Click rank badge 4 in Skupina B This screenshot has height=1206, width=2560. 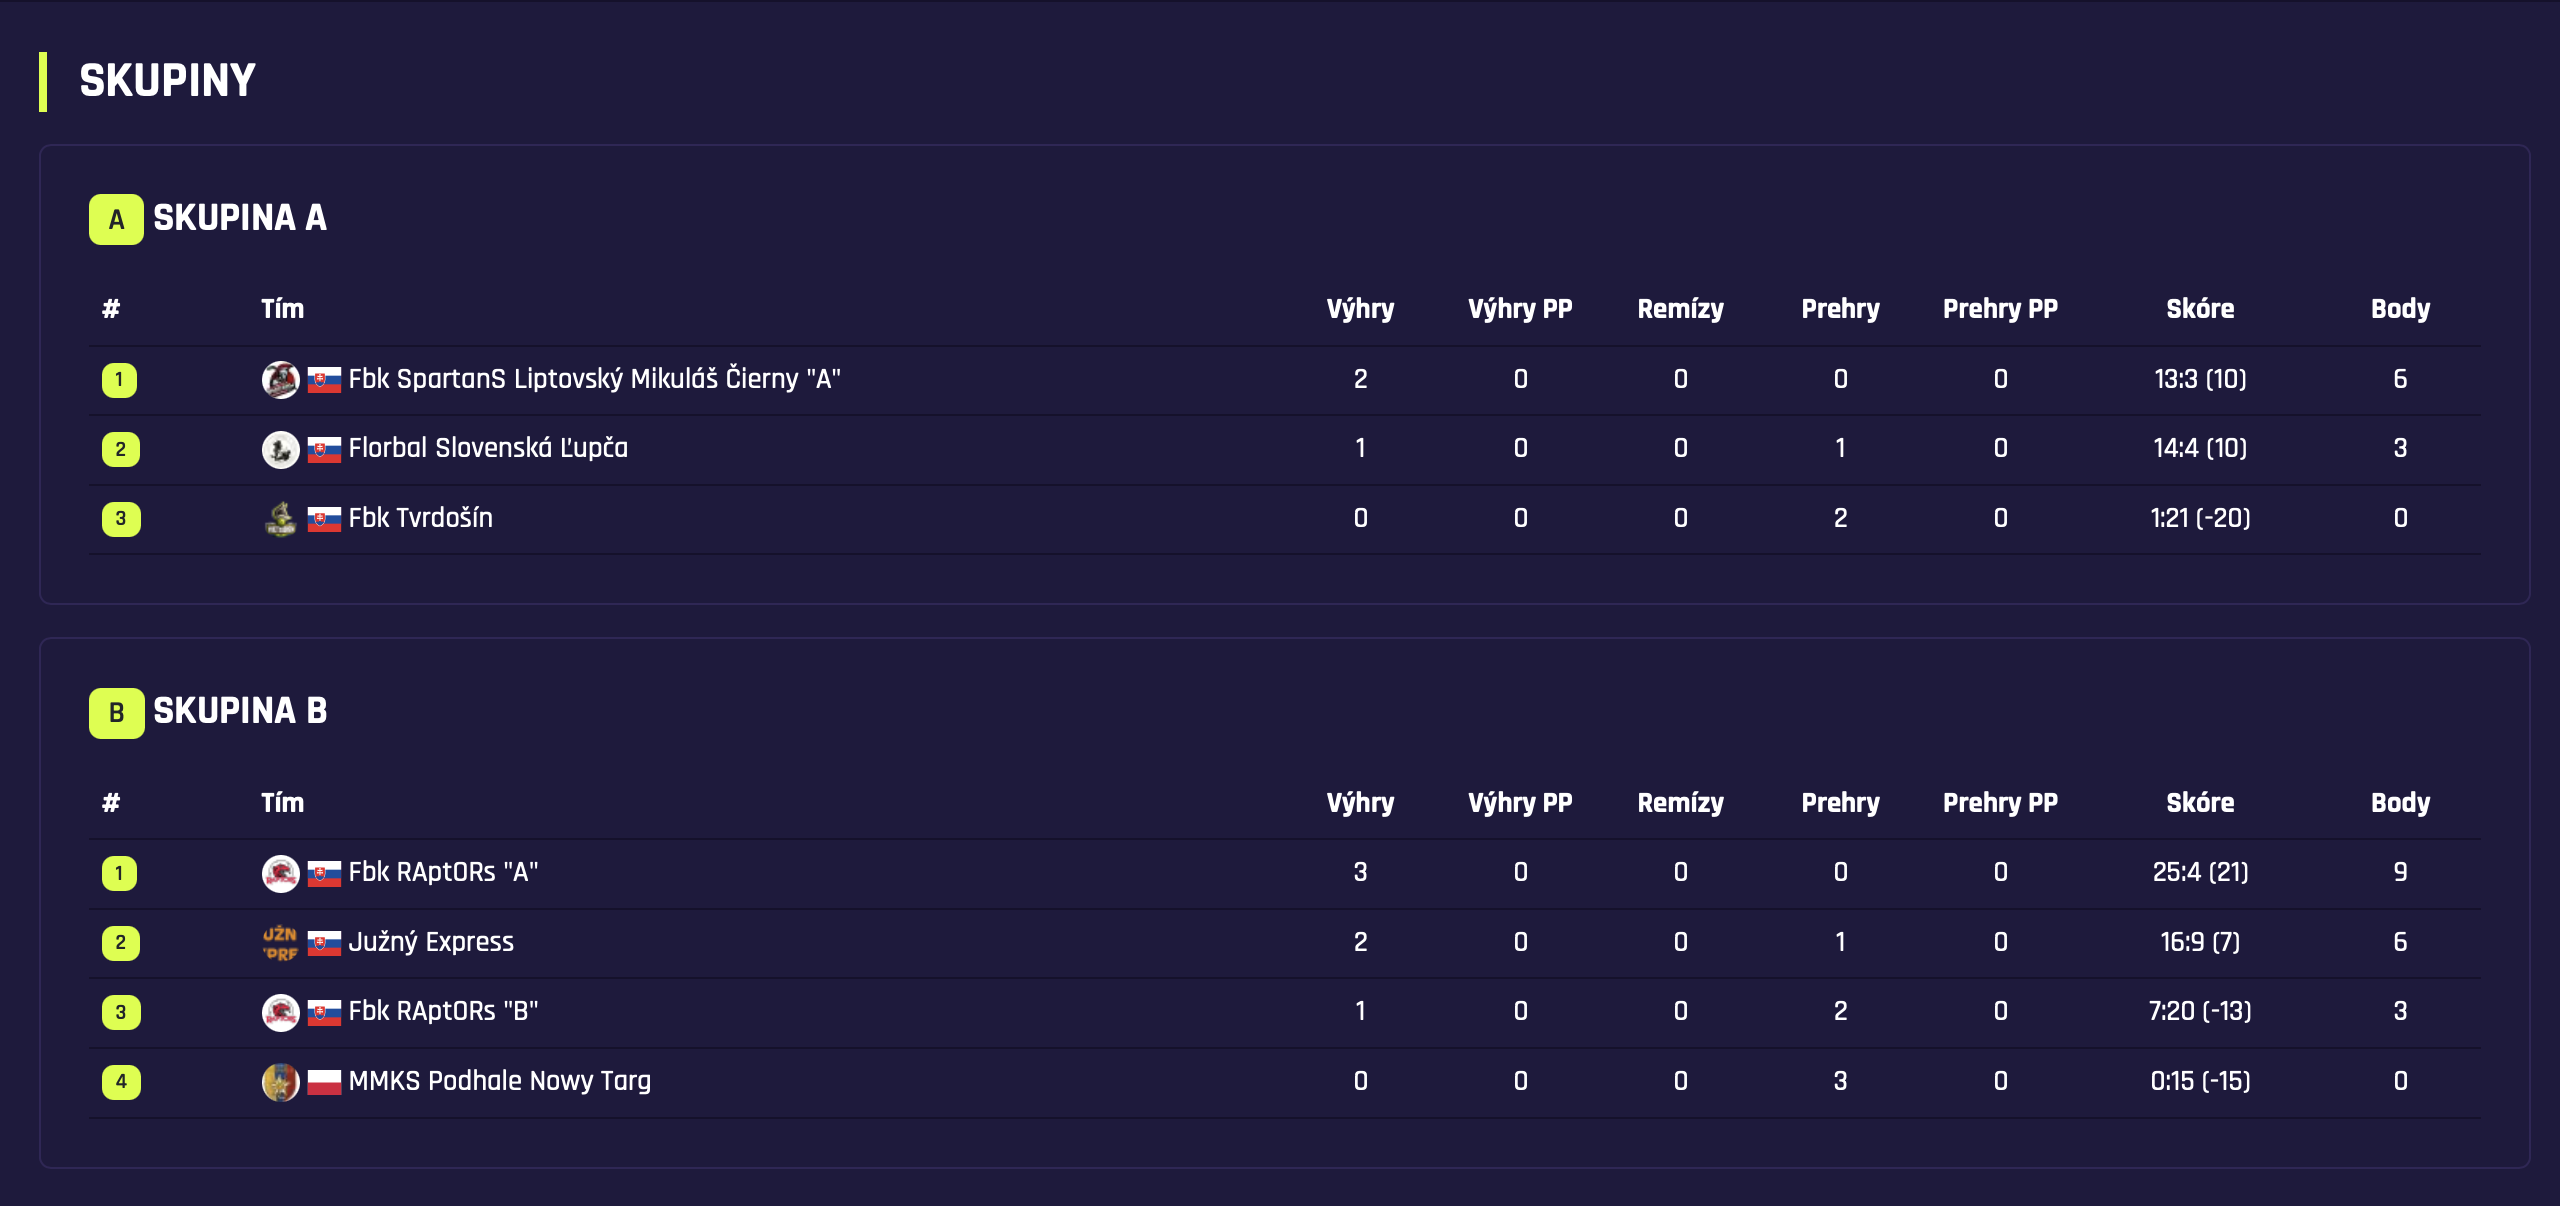point(121,1081)
